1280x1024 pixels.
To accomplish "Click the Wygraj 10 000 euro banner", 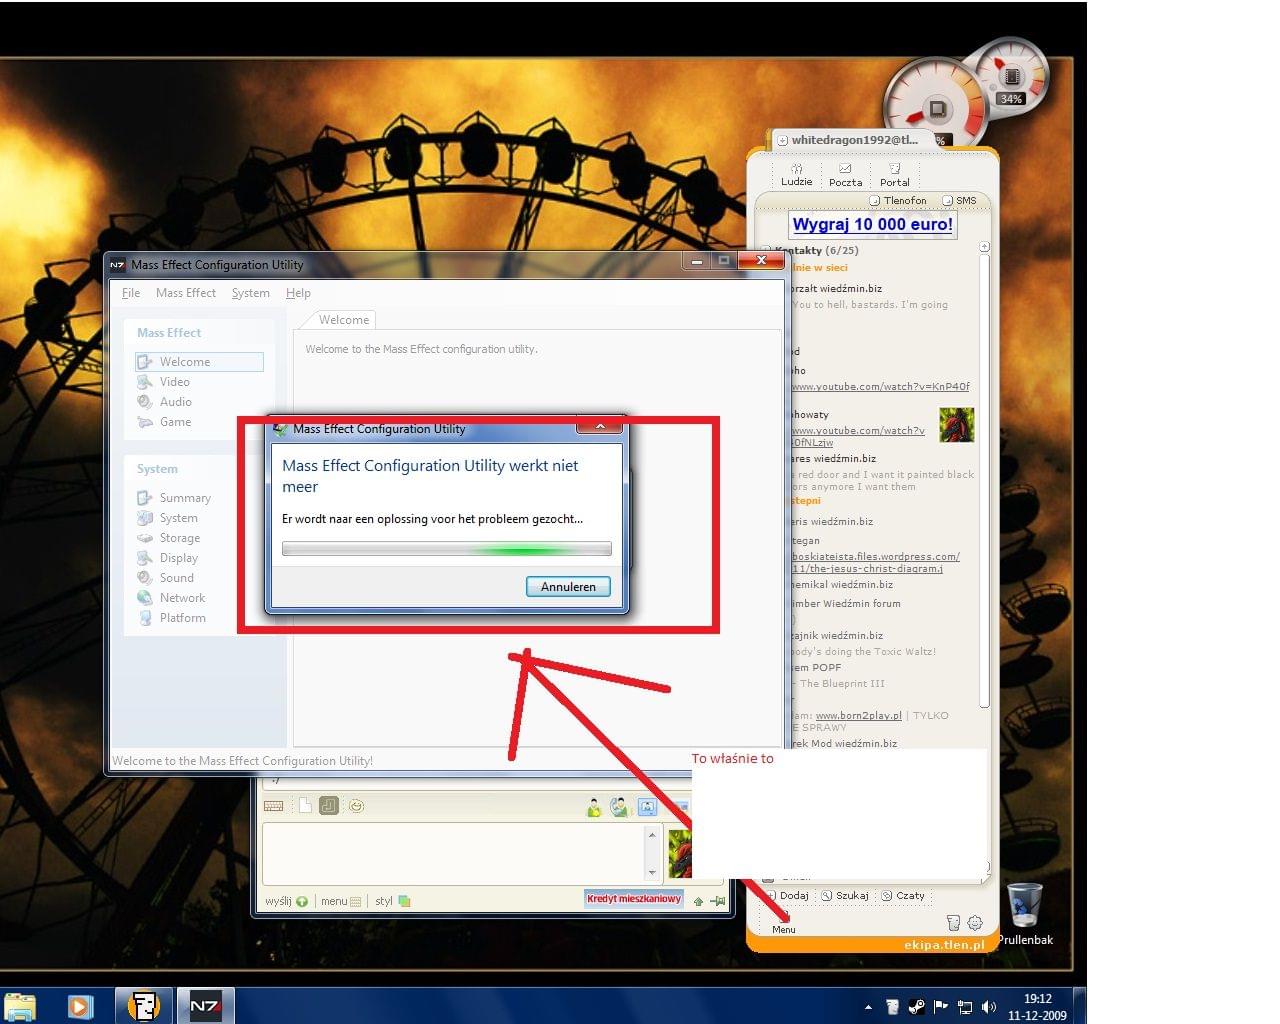I will tap(872, 224).
